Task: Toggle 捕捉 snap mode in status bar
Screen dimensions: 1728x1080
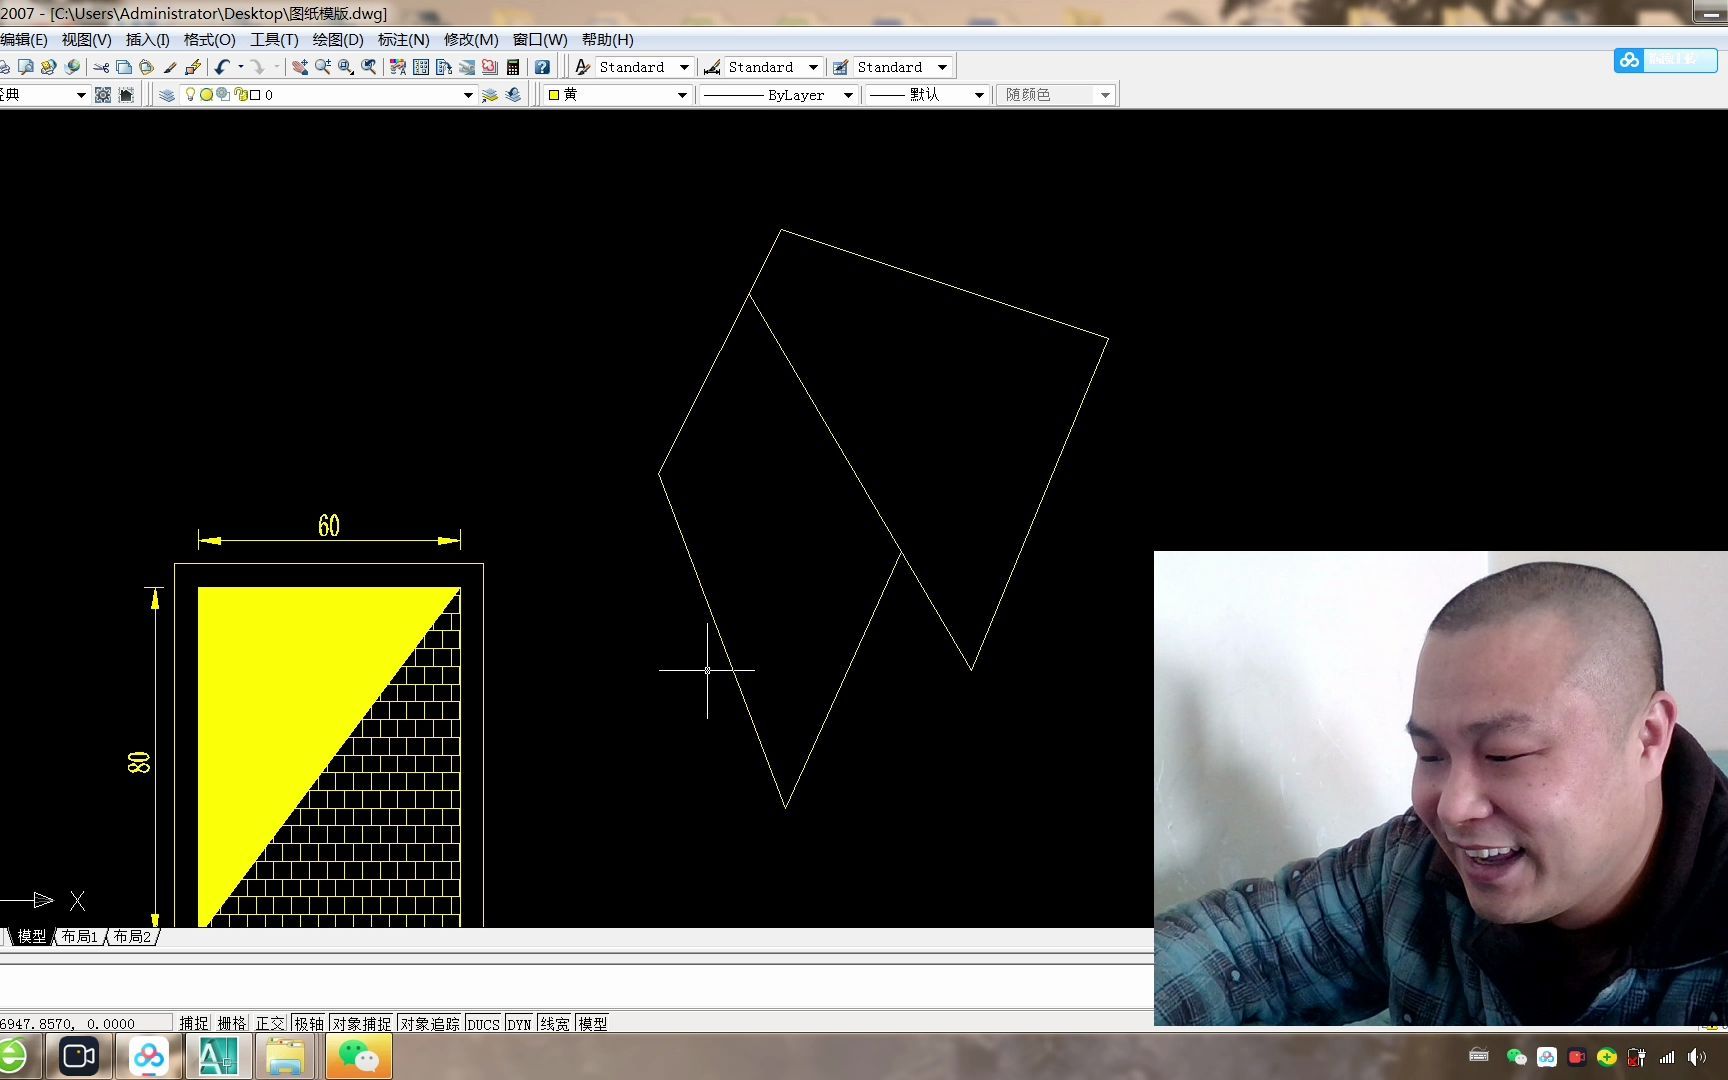Action: coord(194,1023)
